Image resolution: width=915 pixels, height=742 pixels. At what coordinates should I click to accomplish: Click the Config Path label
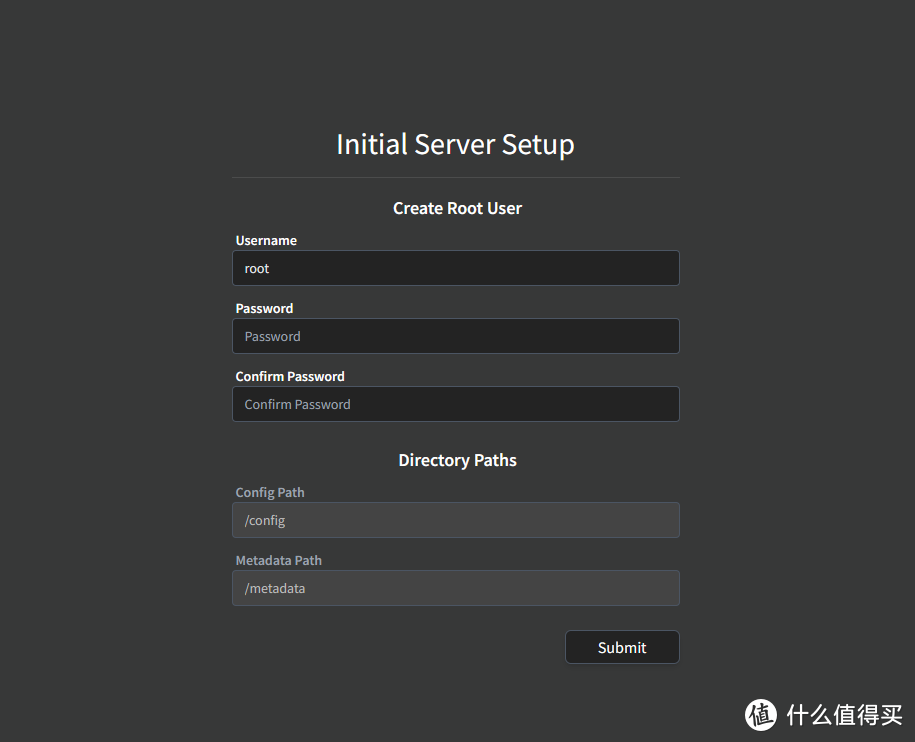(x=270, y=492)
